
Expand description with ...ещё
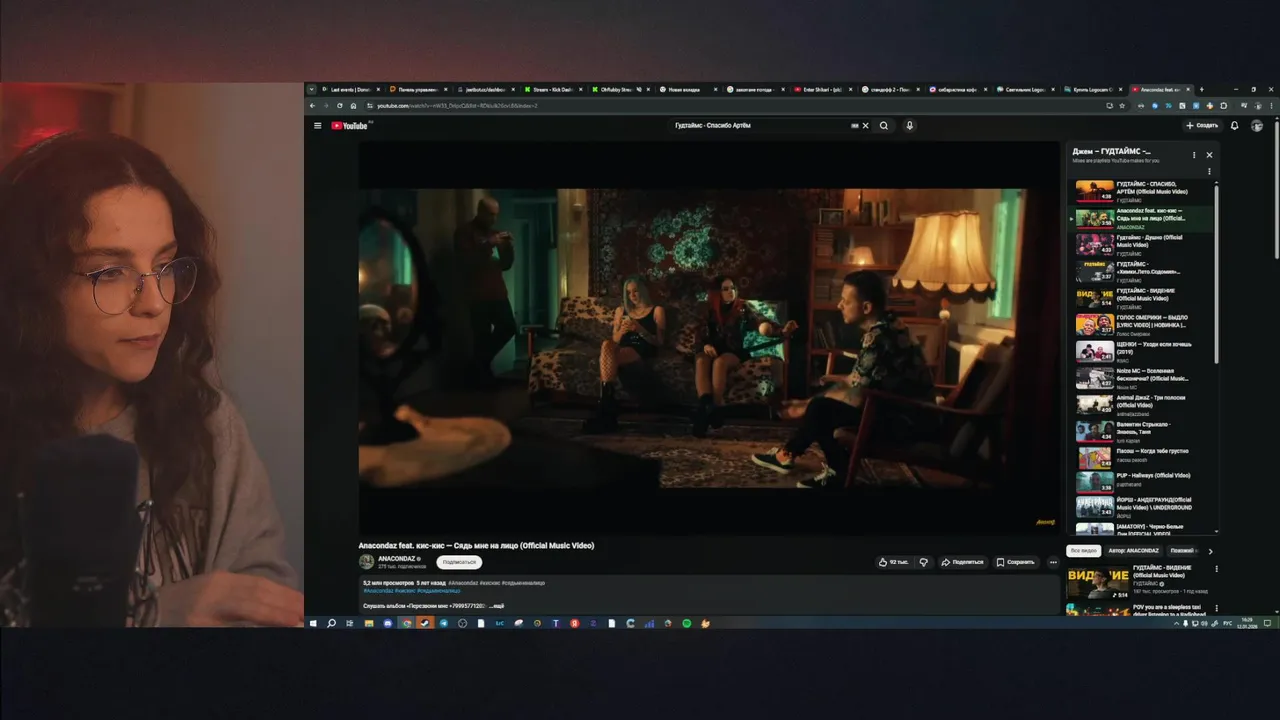pos(496,606)
